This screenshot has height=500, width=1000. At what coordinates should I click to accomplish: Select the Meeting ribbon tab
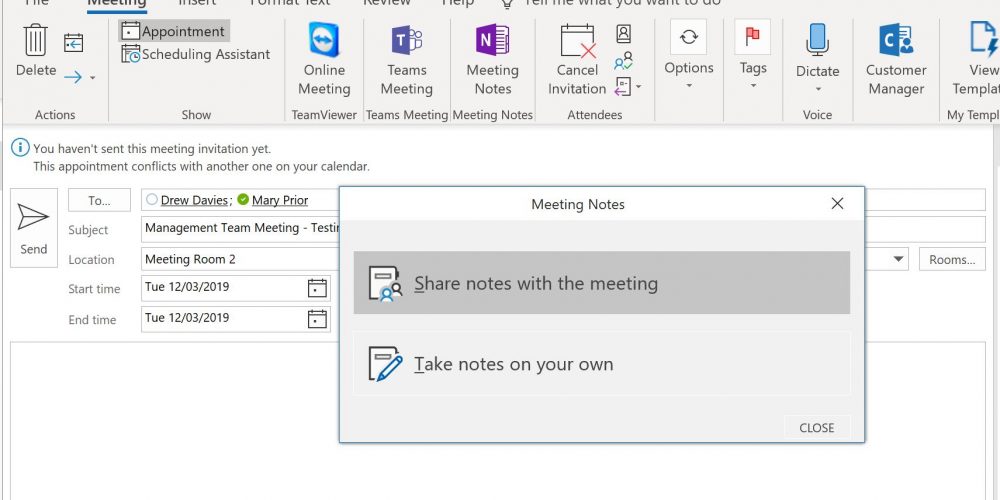117,3
